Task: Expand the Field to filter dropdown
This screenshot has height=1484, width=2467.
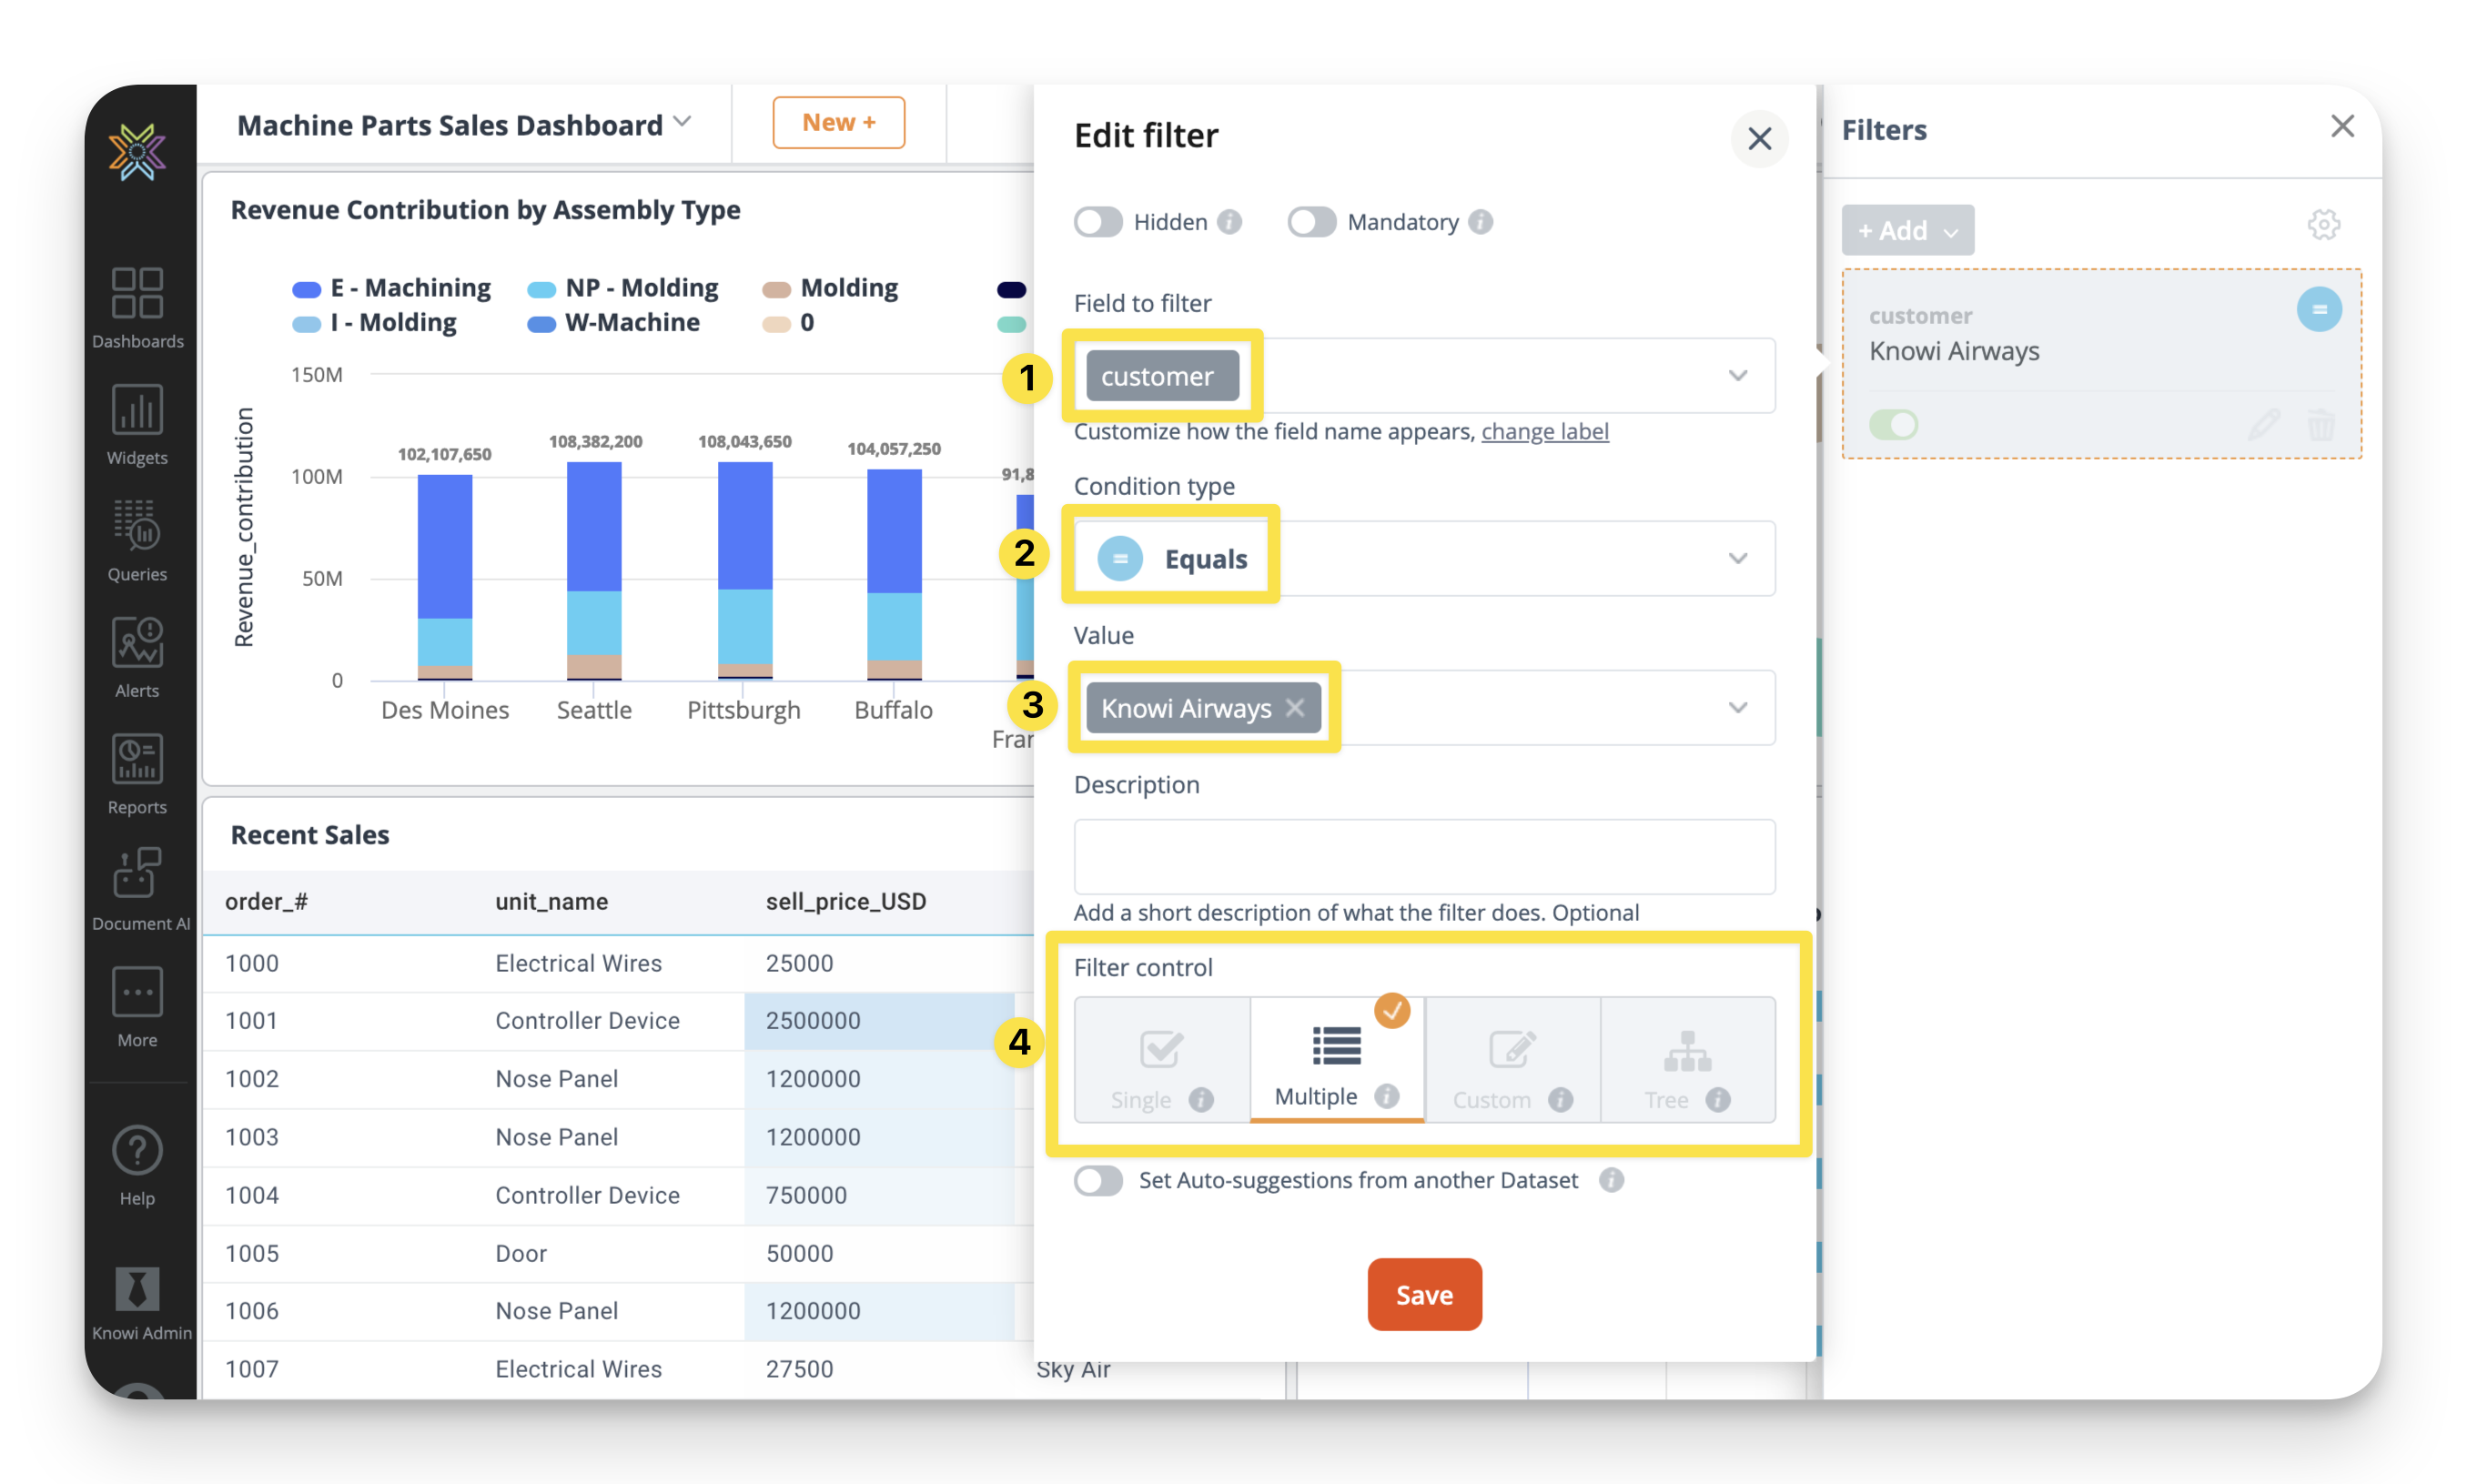Action: [1737, 376]
